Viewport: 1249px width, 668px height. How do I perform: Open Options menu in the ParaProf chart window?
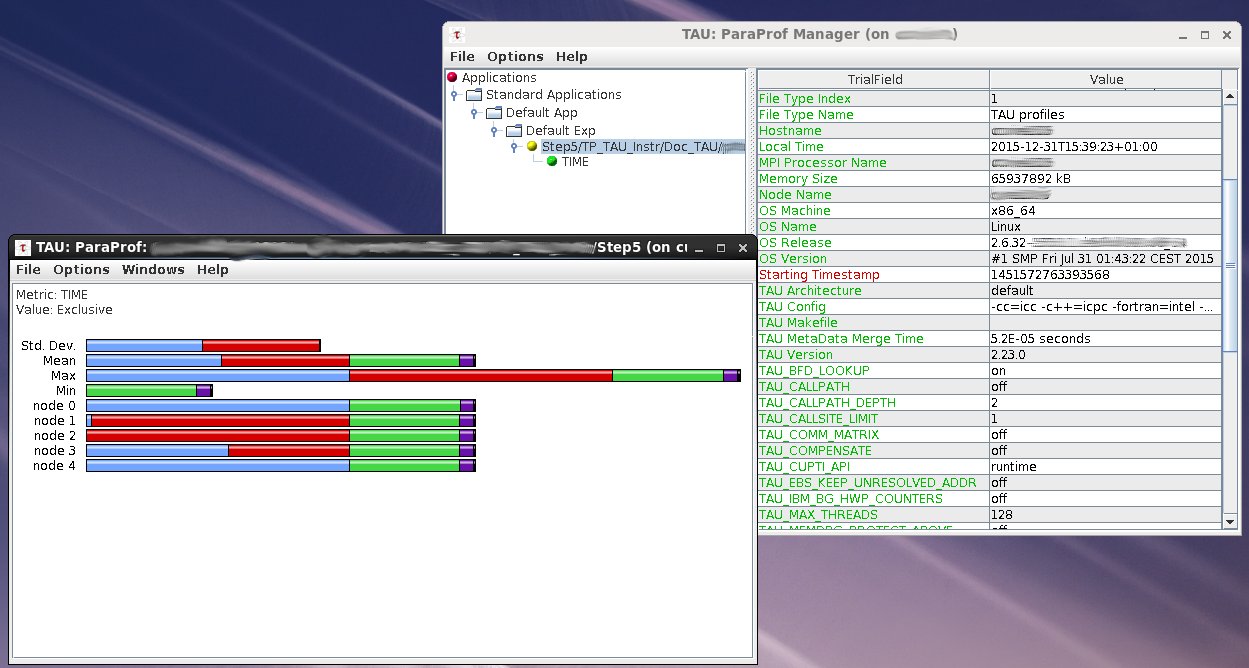click(81, 270)
